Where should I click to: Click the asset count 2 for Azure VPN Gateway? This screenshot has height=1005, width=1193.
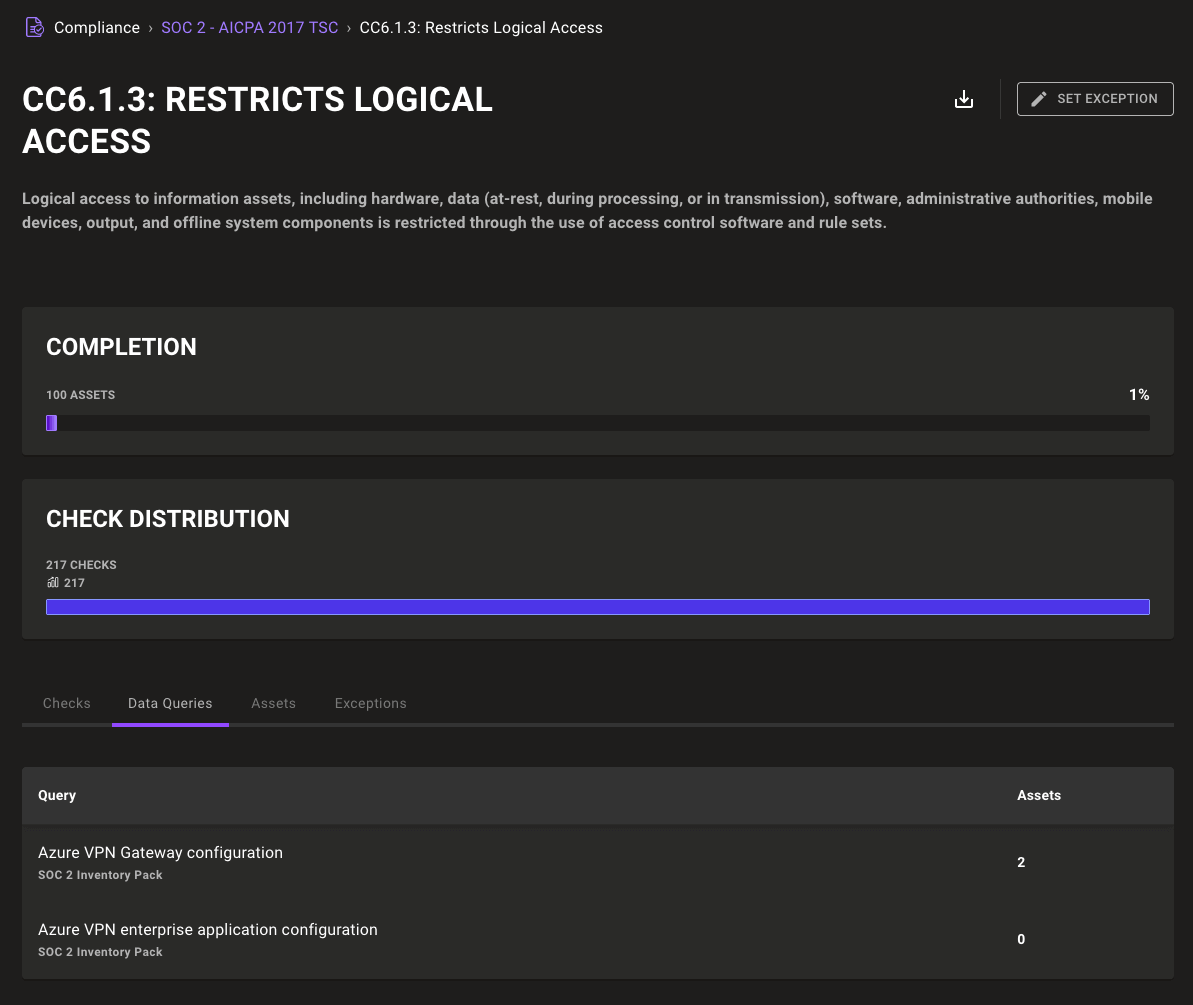pos(1020,861)
